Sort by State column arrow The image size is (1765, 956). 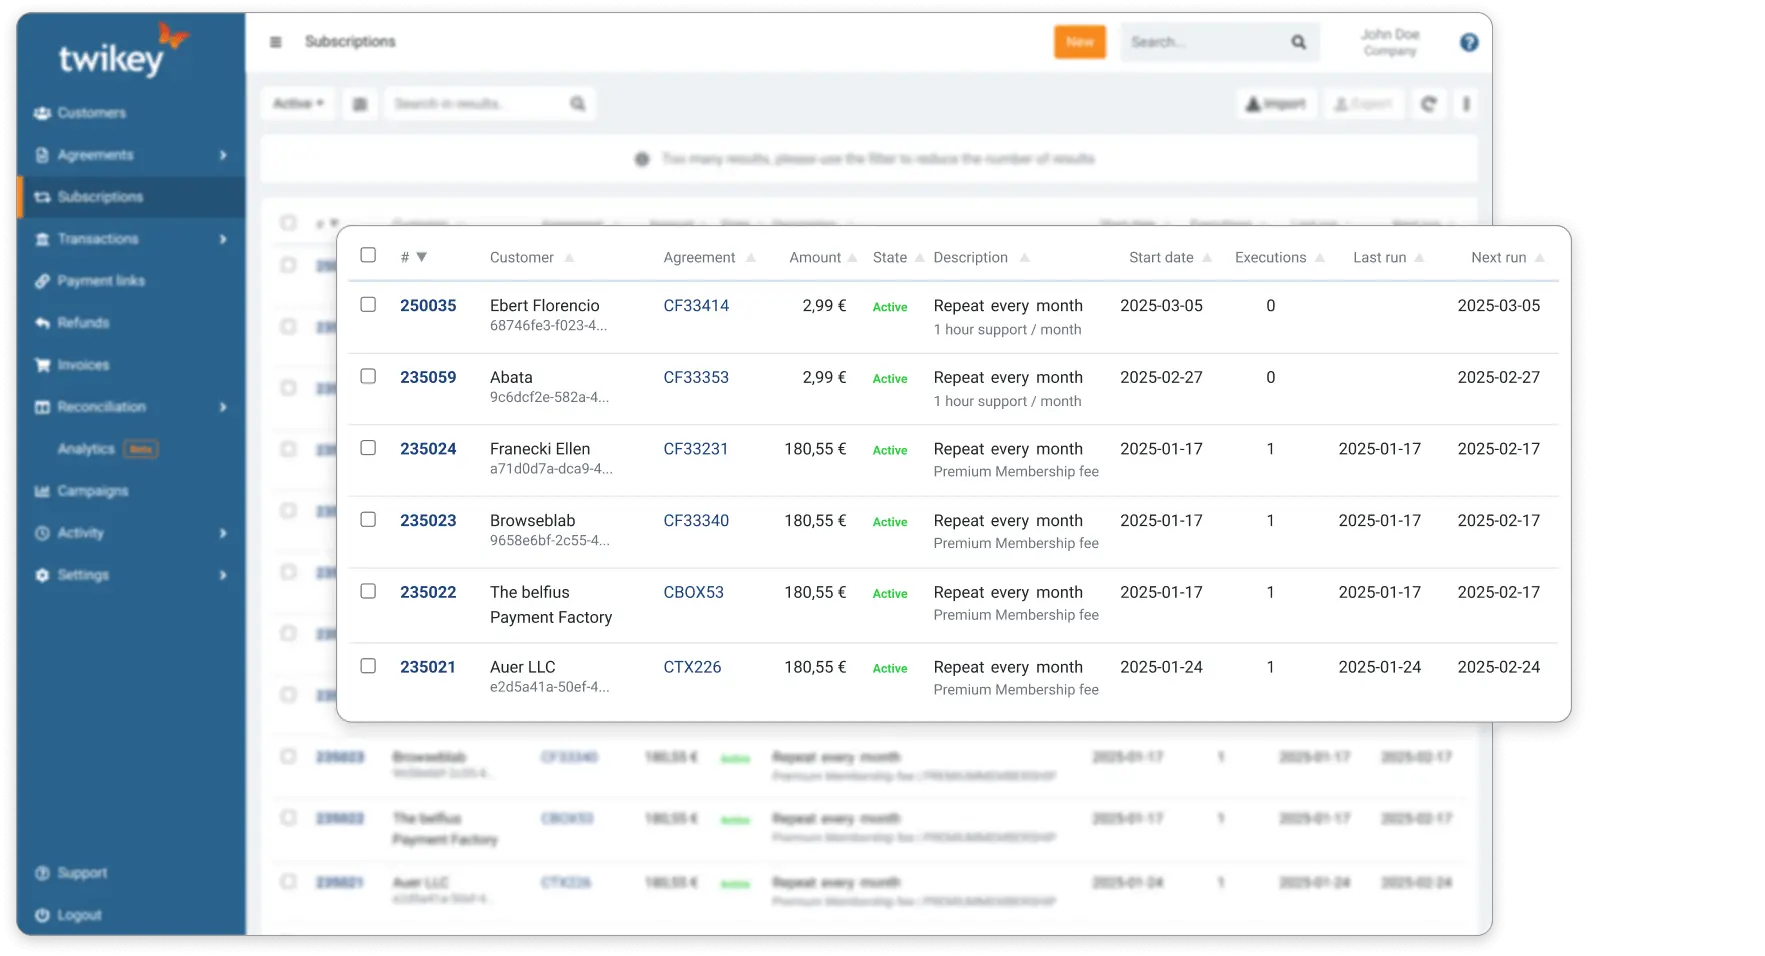(920, 258)
